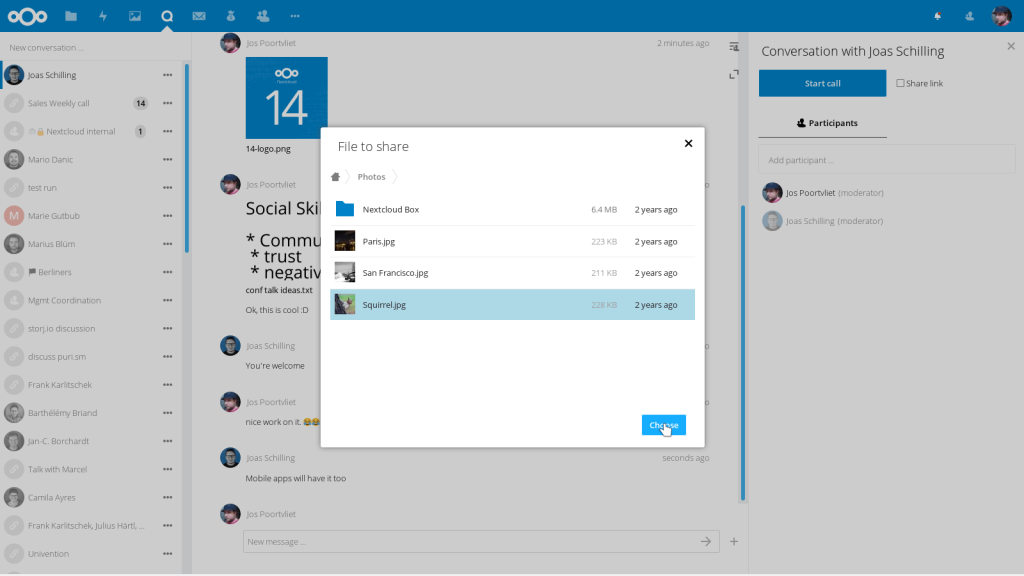Click the add attachment plus icon
The image size is (1024, 576).
coord(734,541)
